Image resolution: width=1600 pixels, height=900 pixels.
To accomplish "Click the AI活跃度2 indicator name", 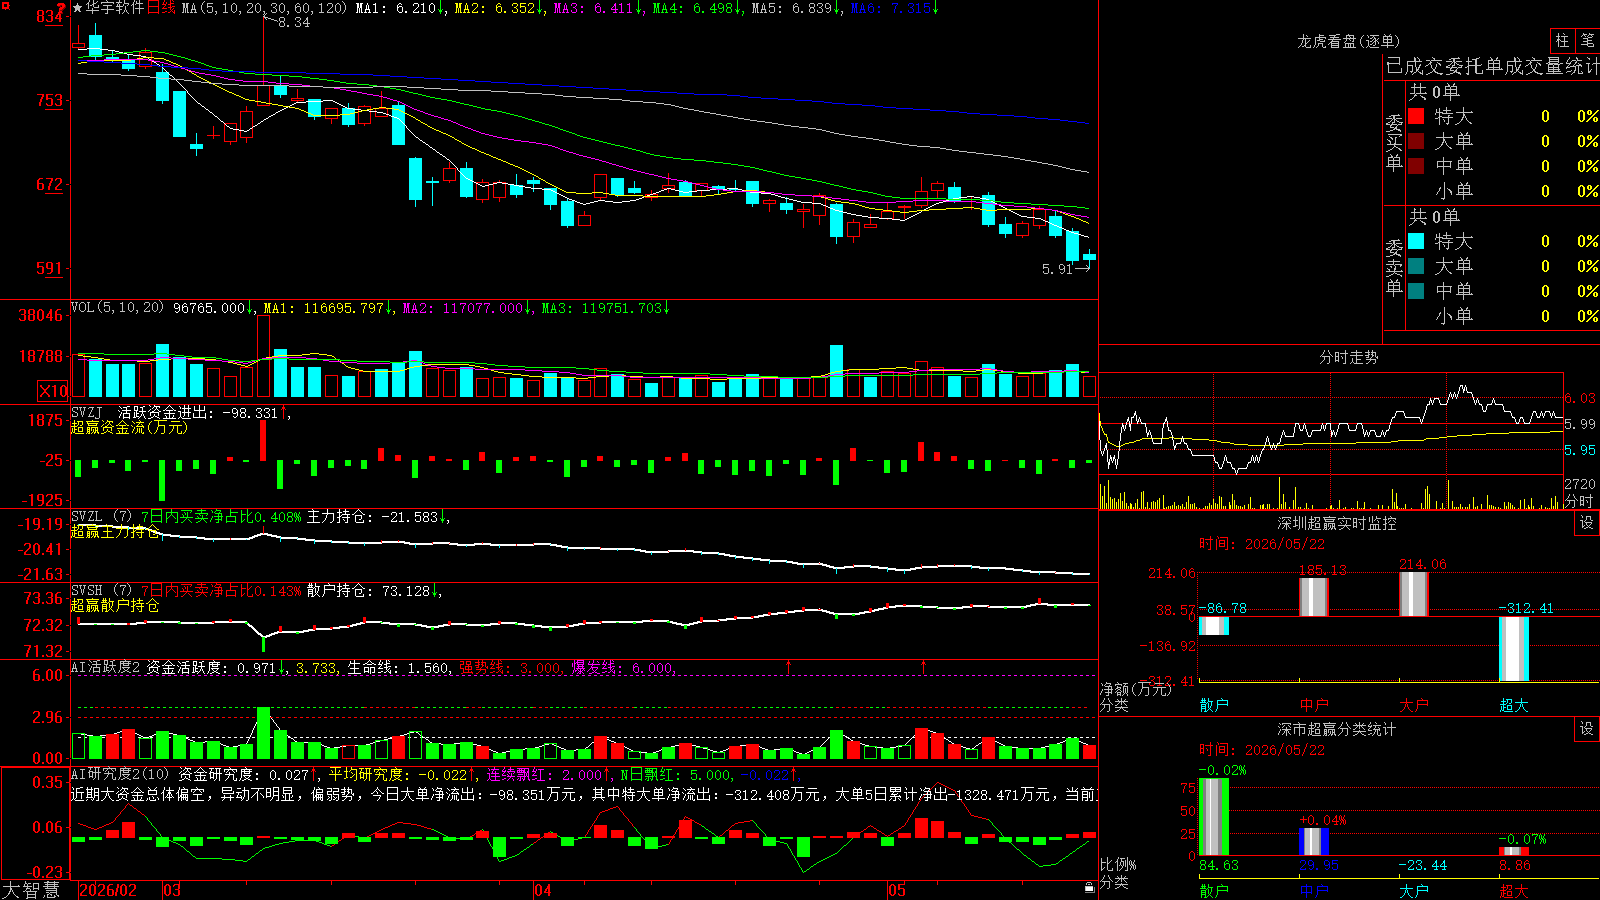I will point(106,667).
